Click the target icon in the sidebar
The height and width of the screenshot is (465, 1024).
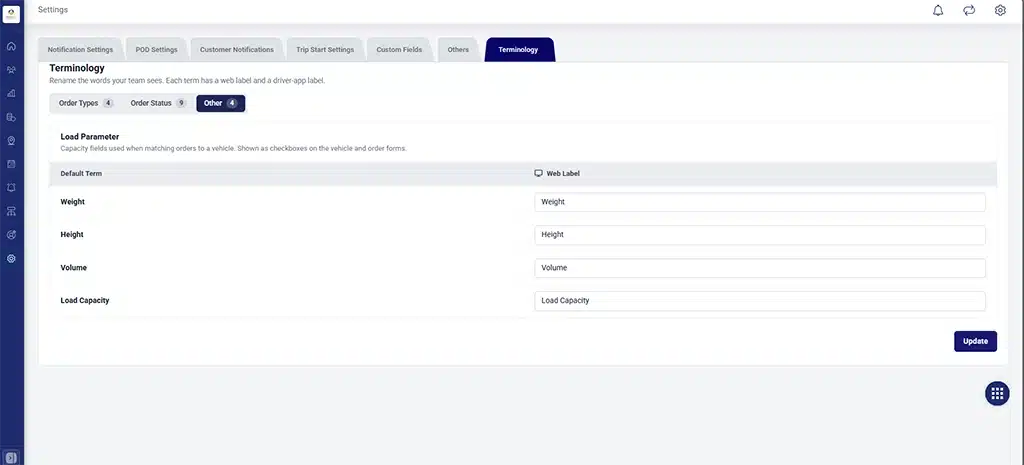pos(11,234)
